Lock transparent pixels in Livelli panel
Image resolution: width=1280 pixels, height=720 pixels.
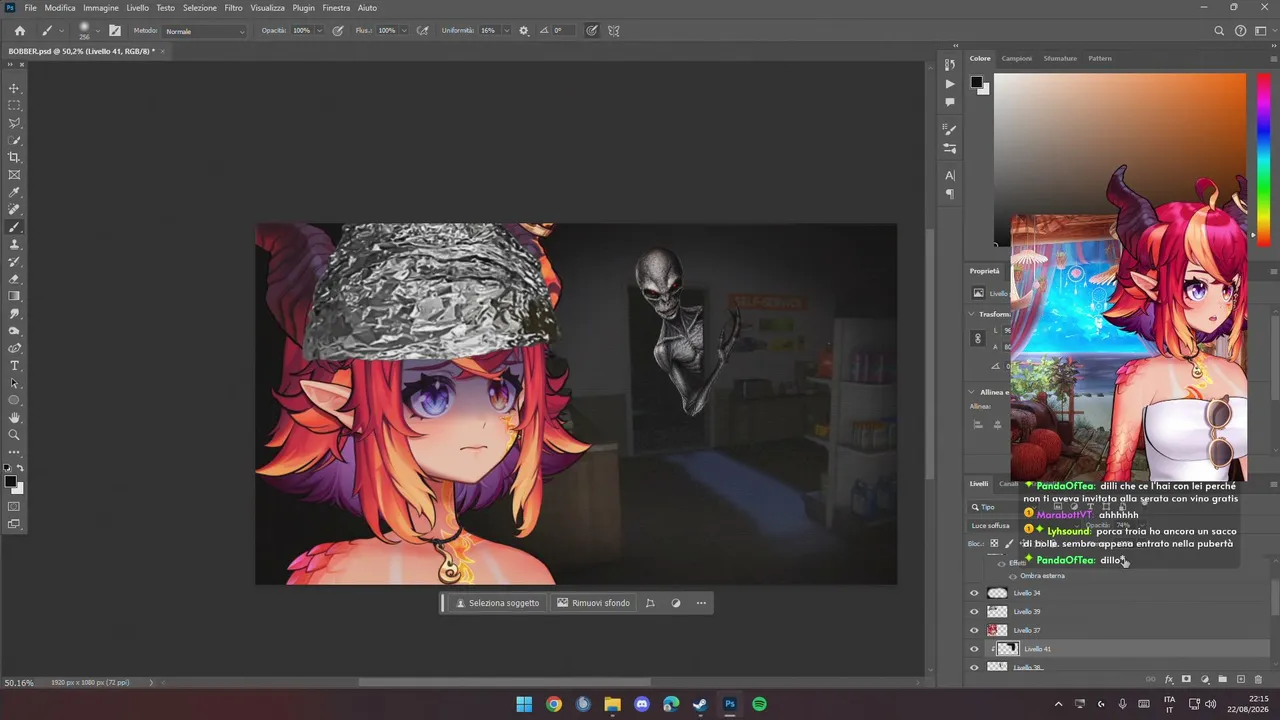tap(994, 543)
